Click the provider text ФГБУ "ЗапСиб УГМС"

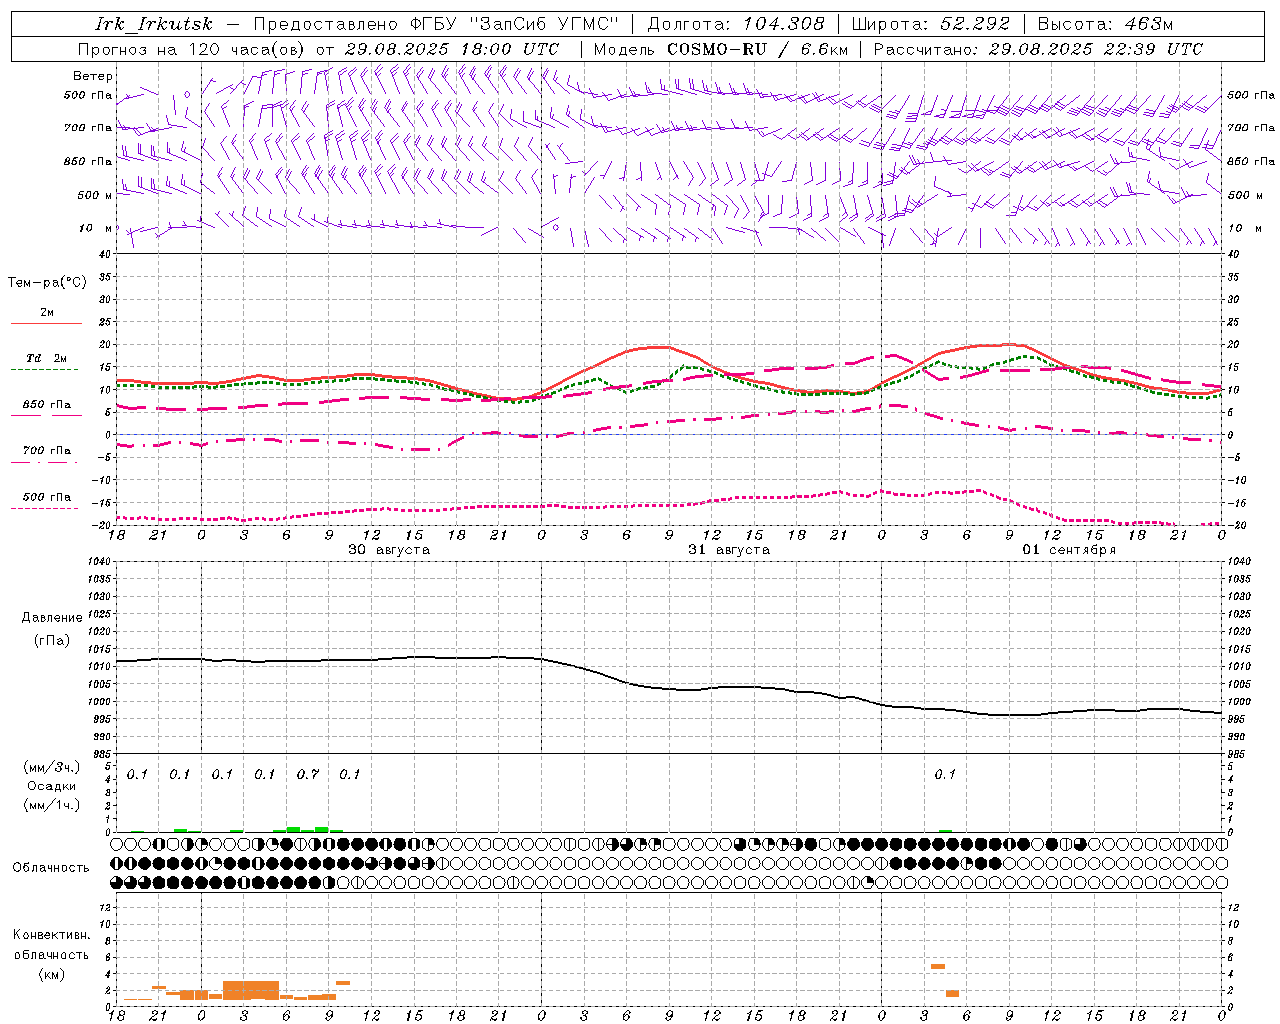coord(515,24)
